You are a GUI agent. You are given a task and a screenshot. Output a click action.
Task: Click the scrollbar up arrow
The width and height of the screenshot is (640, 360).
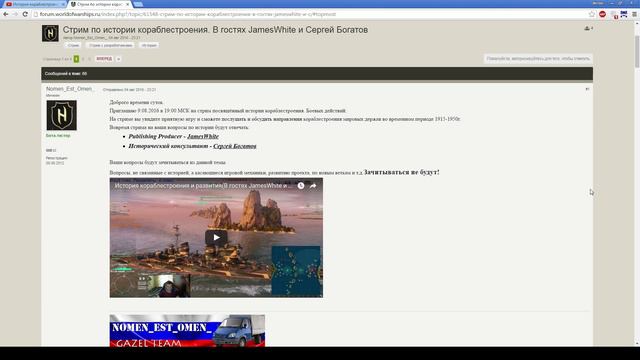pyautogui.click(x=637, y=24)
